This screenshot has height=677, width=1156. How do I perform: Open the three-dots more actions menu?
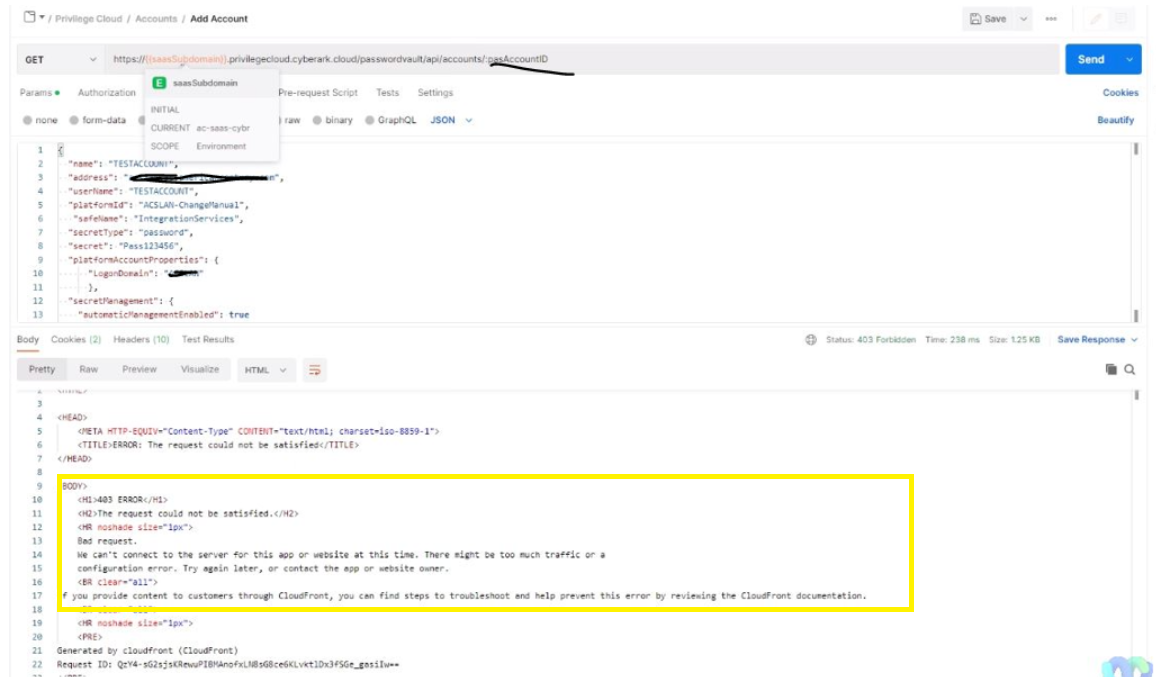click(1051, 19)
